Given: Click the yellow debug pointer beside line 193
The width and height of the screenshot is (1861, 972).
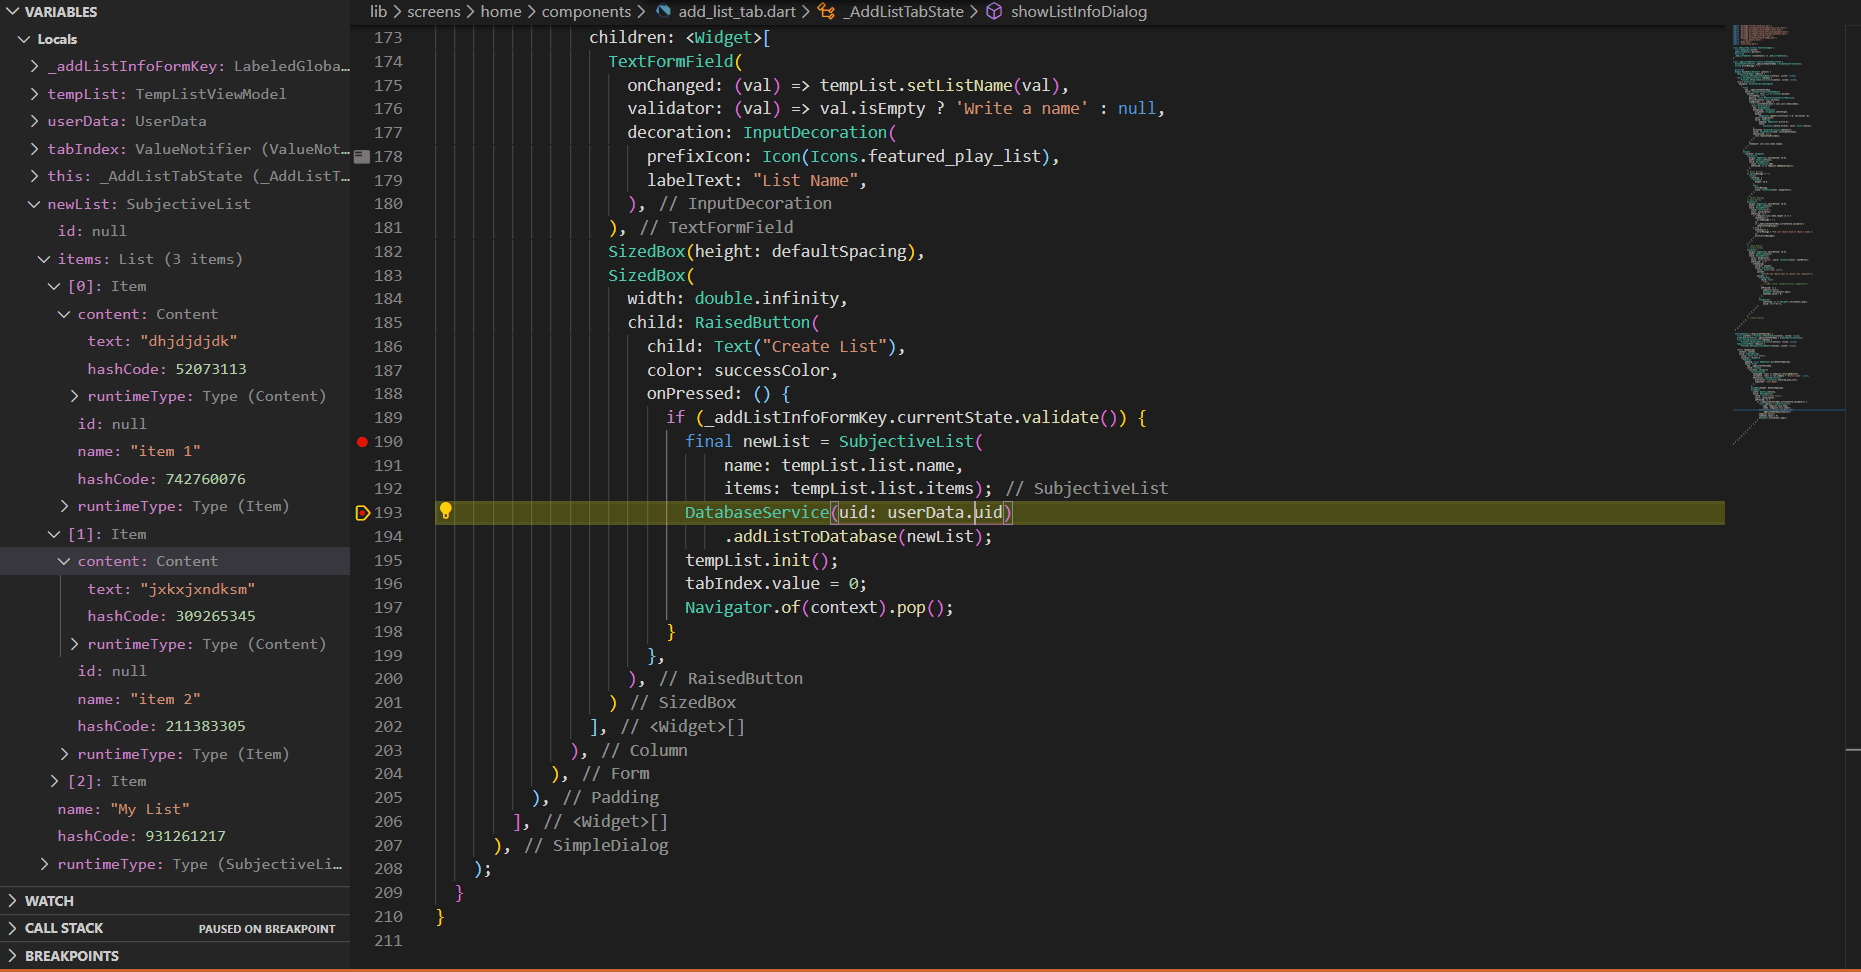Looking at the screenshot, I should click(363, 513).
